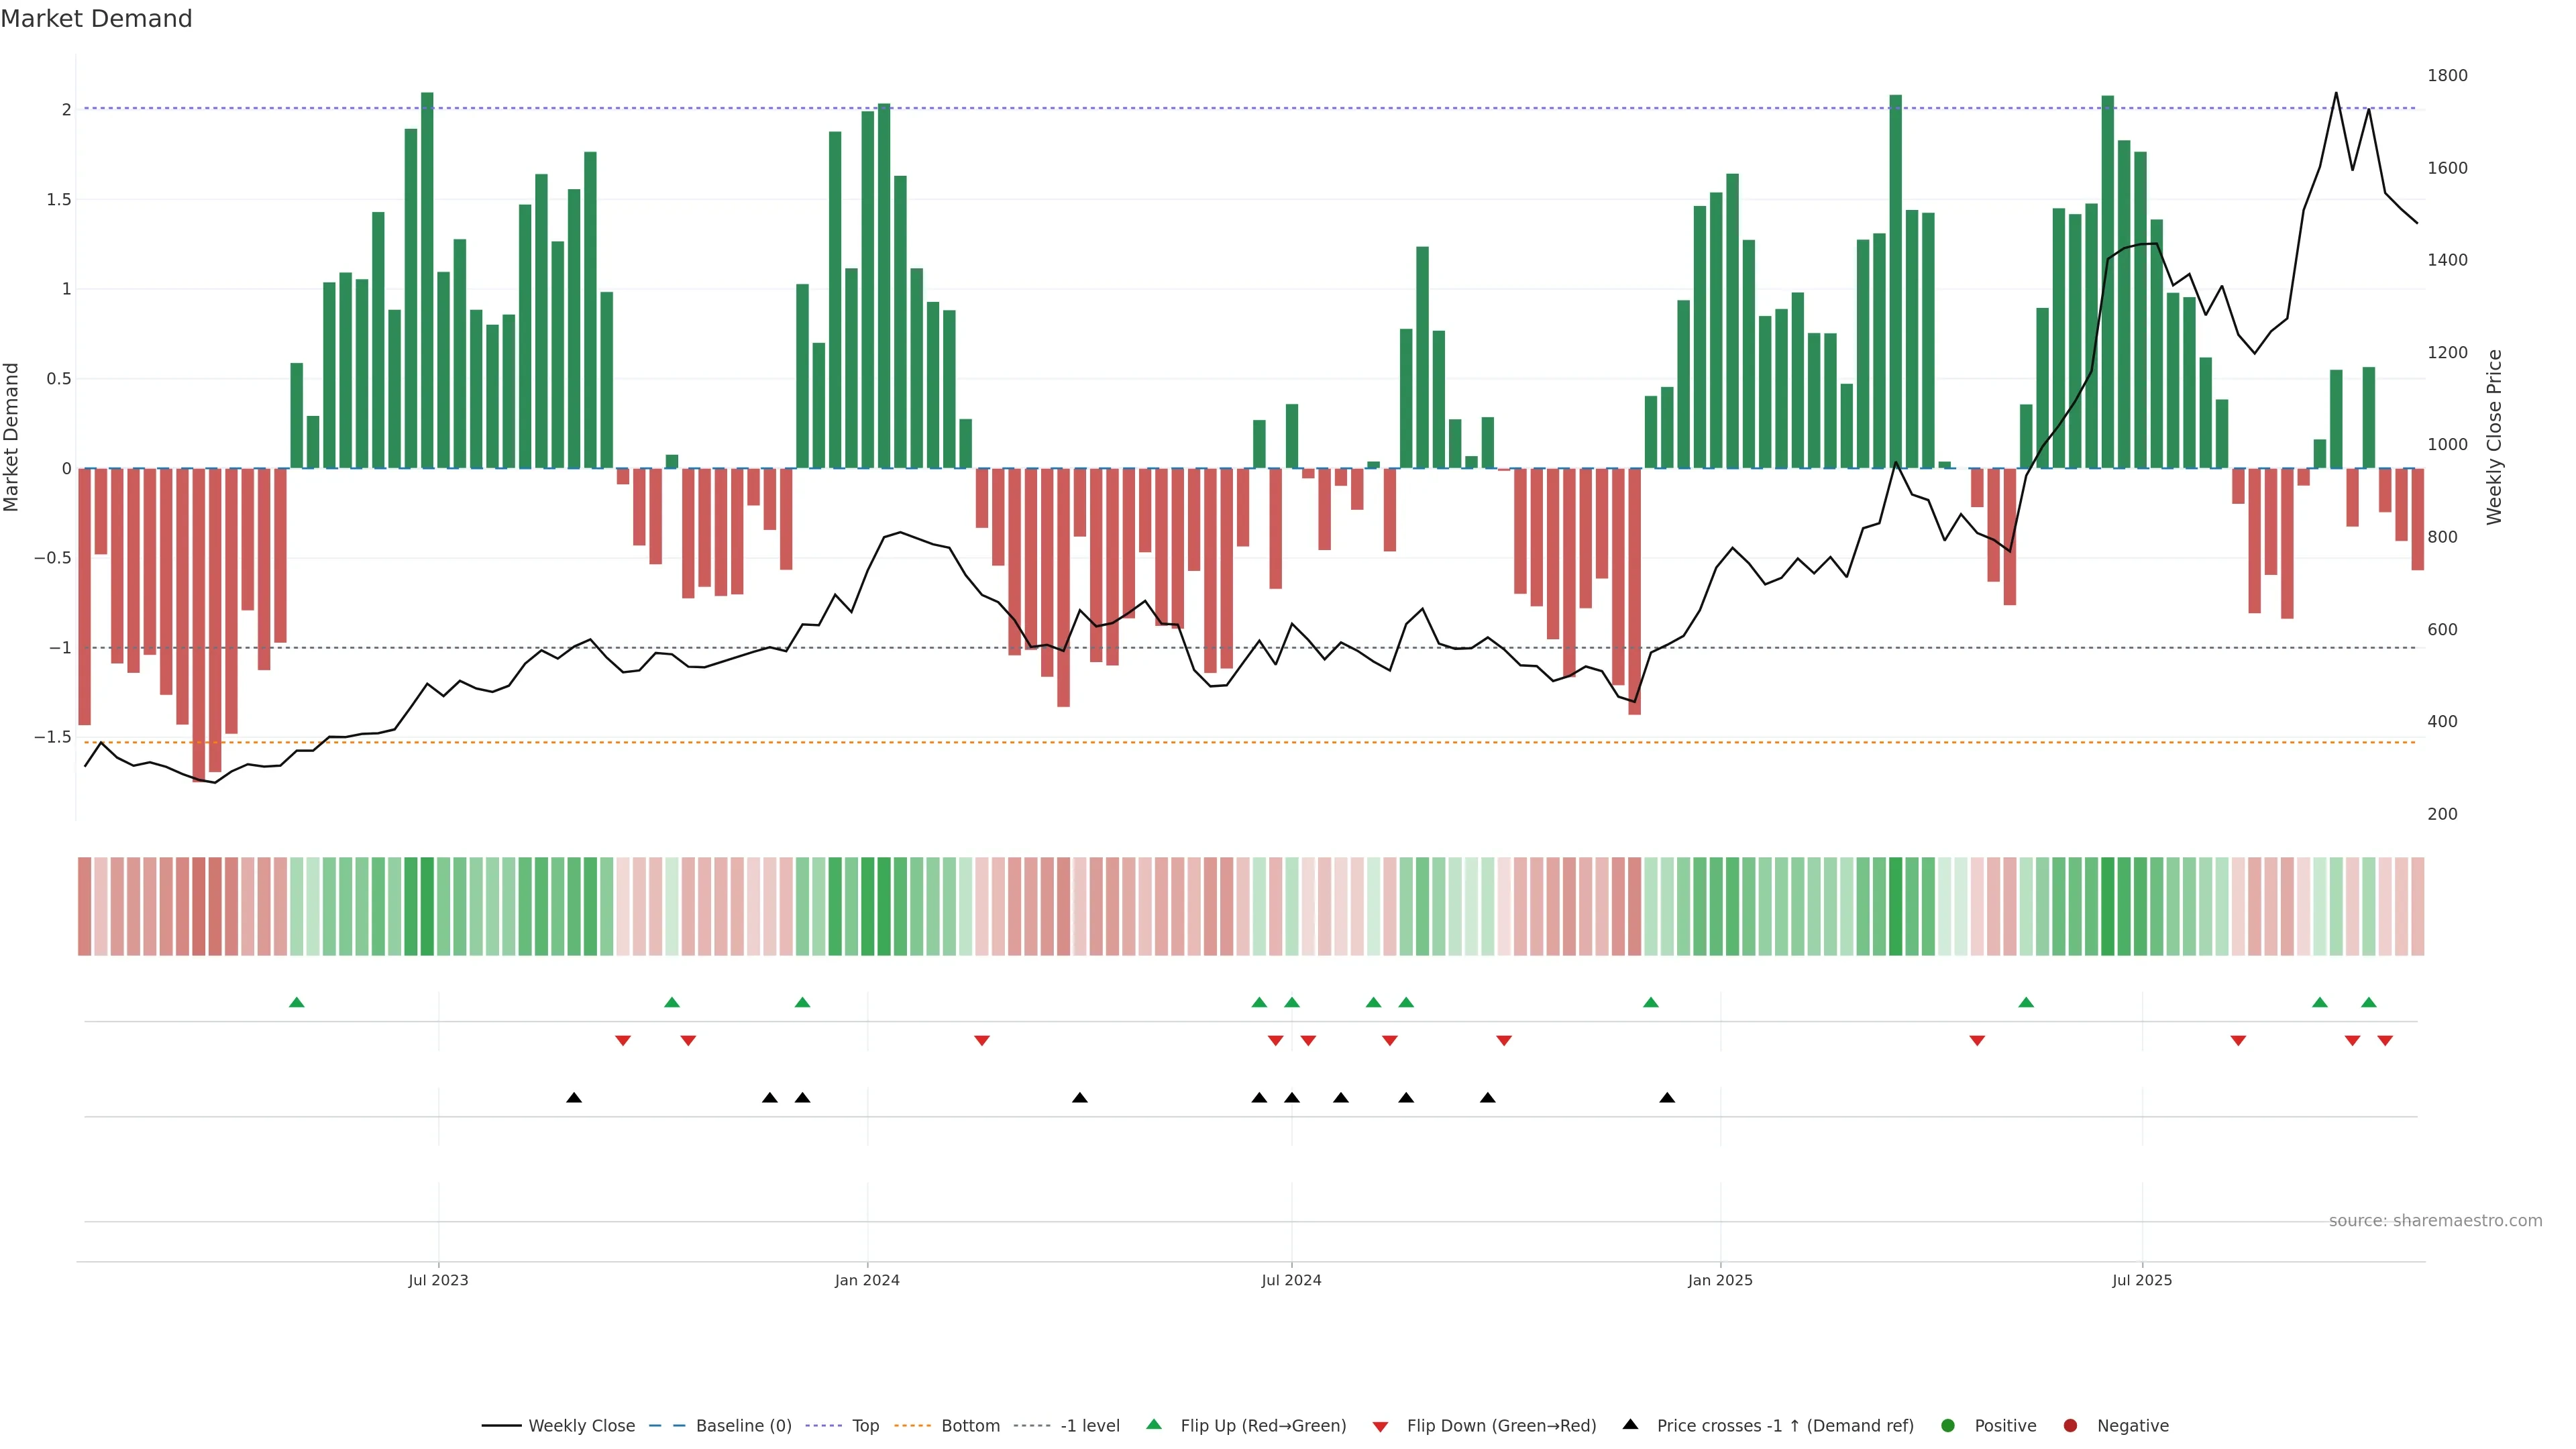The image size is (2576, 1449).
Task: Click the Jan 2025 x-axis label
Action: point(1719,1280)
